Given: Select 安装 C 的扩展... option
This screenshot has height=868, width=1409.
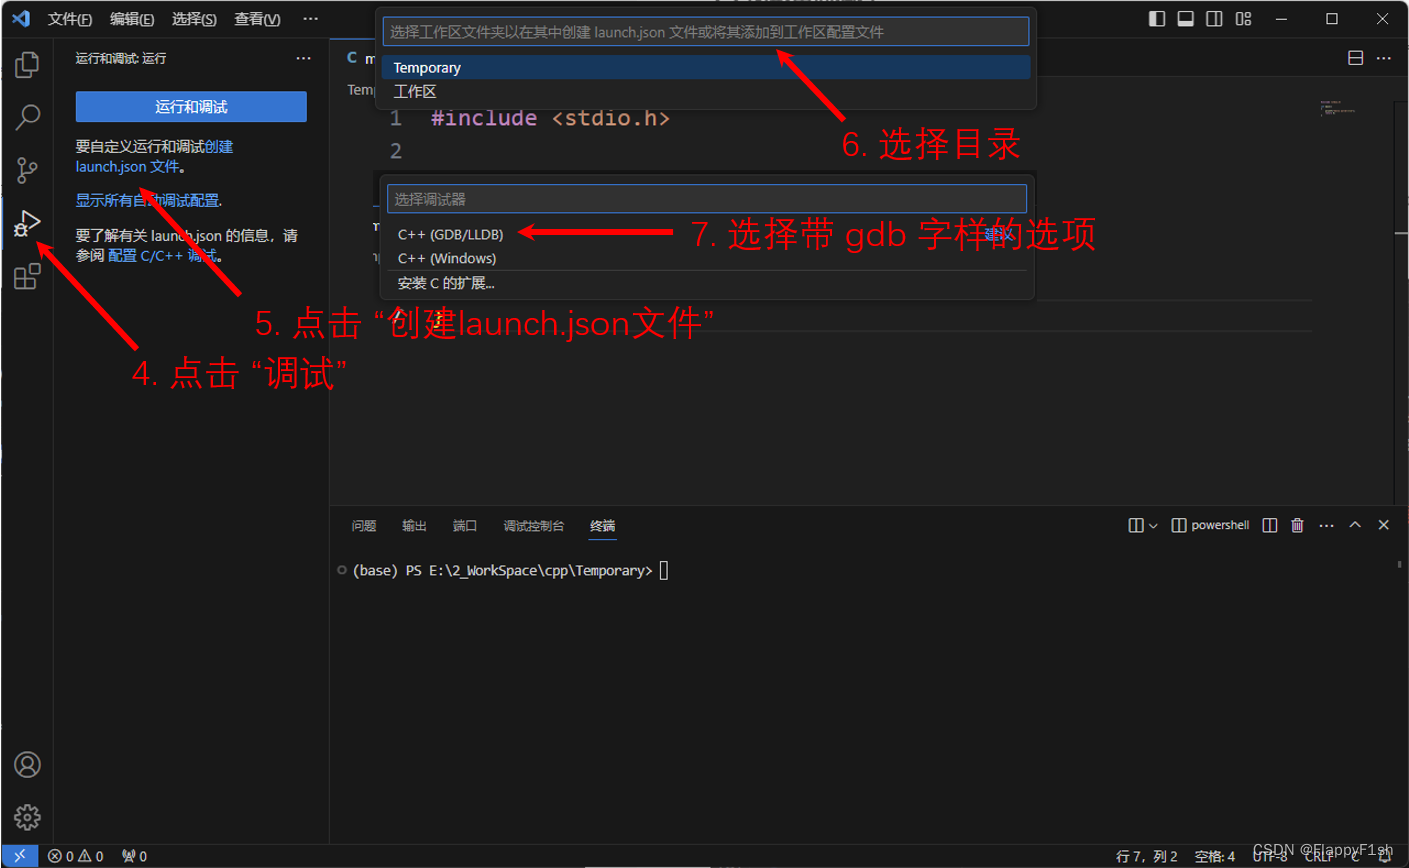Looking at the screenshot, I should click(x=707, y=283).
